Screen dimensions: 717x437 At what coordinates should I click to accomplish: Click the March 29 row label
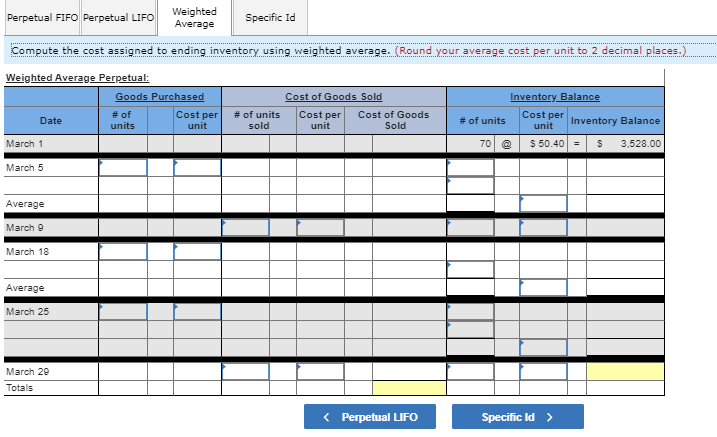coord(27,372)
